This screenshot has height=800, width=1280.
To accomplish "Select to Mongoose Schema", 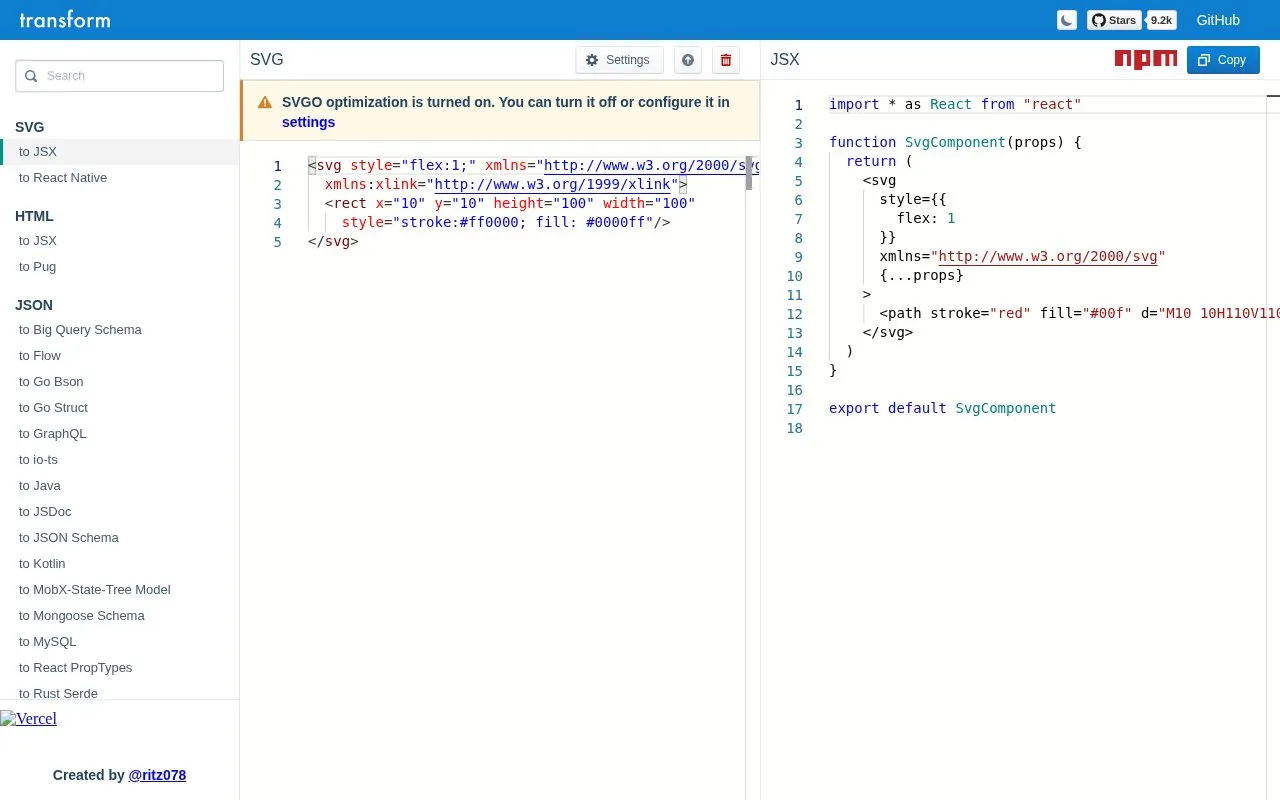I will click(120, 616).
